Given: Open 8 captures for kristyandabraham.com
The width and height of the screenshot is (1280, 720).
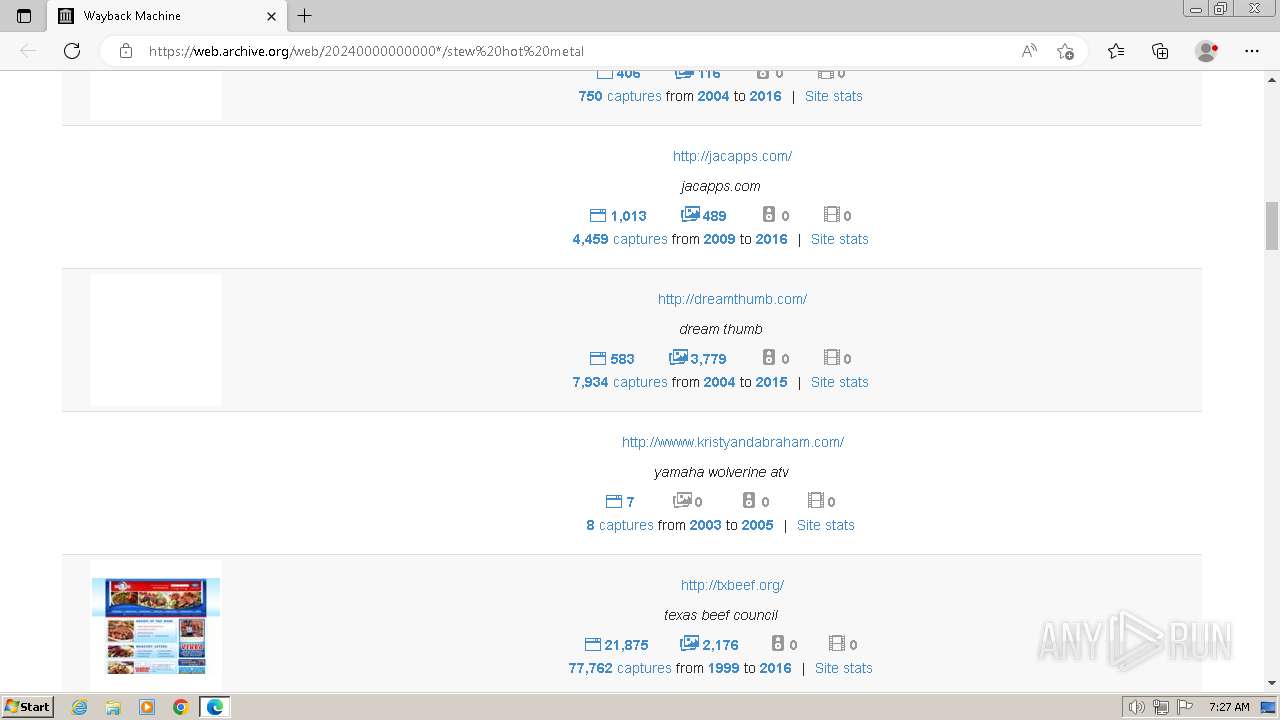Looking at the screenshot, I should (x=619, y=525).
